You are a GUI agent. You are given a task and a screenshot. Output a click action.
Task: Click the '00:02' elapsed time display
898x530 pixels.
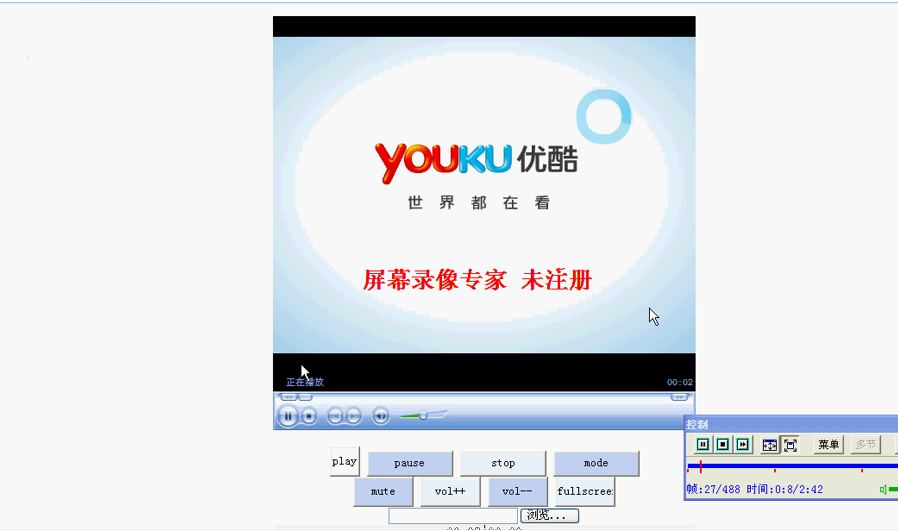[x=679, y=382]
